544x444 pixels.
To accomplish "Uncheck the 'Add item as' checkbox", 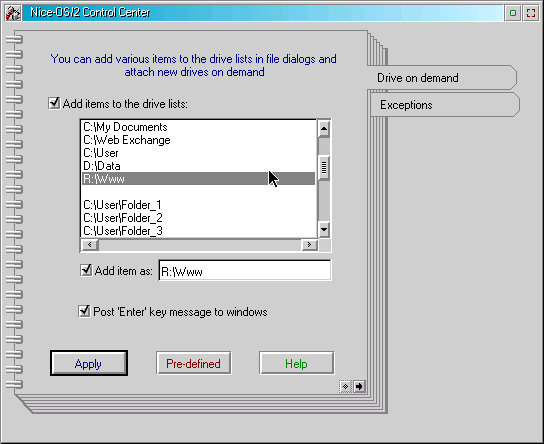I will (x=86, y=270).
